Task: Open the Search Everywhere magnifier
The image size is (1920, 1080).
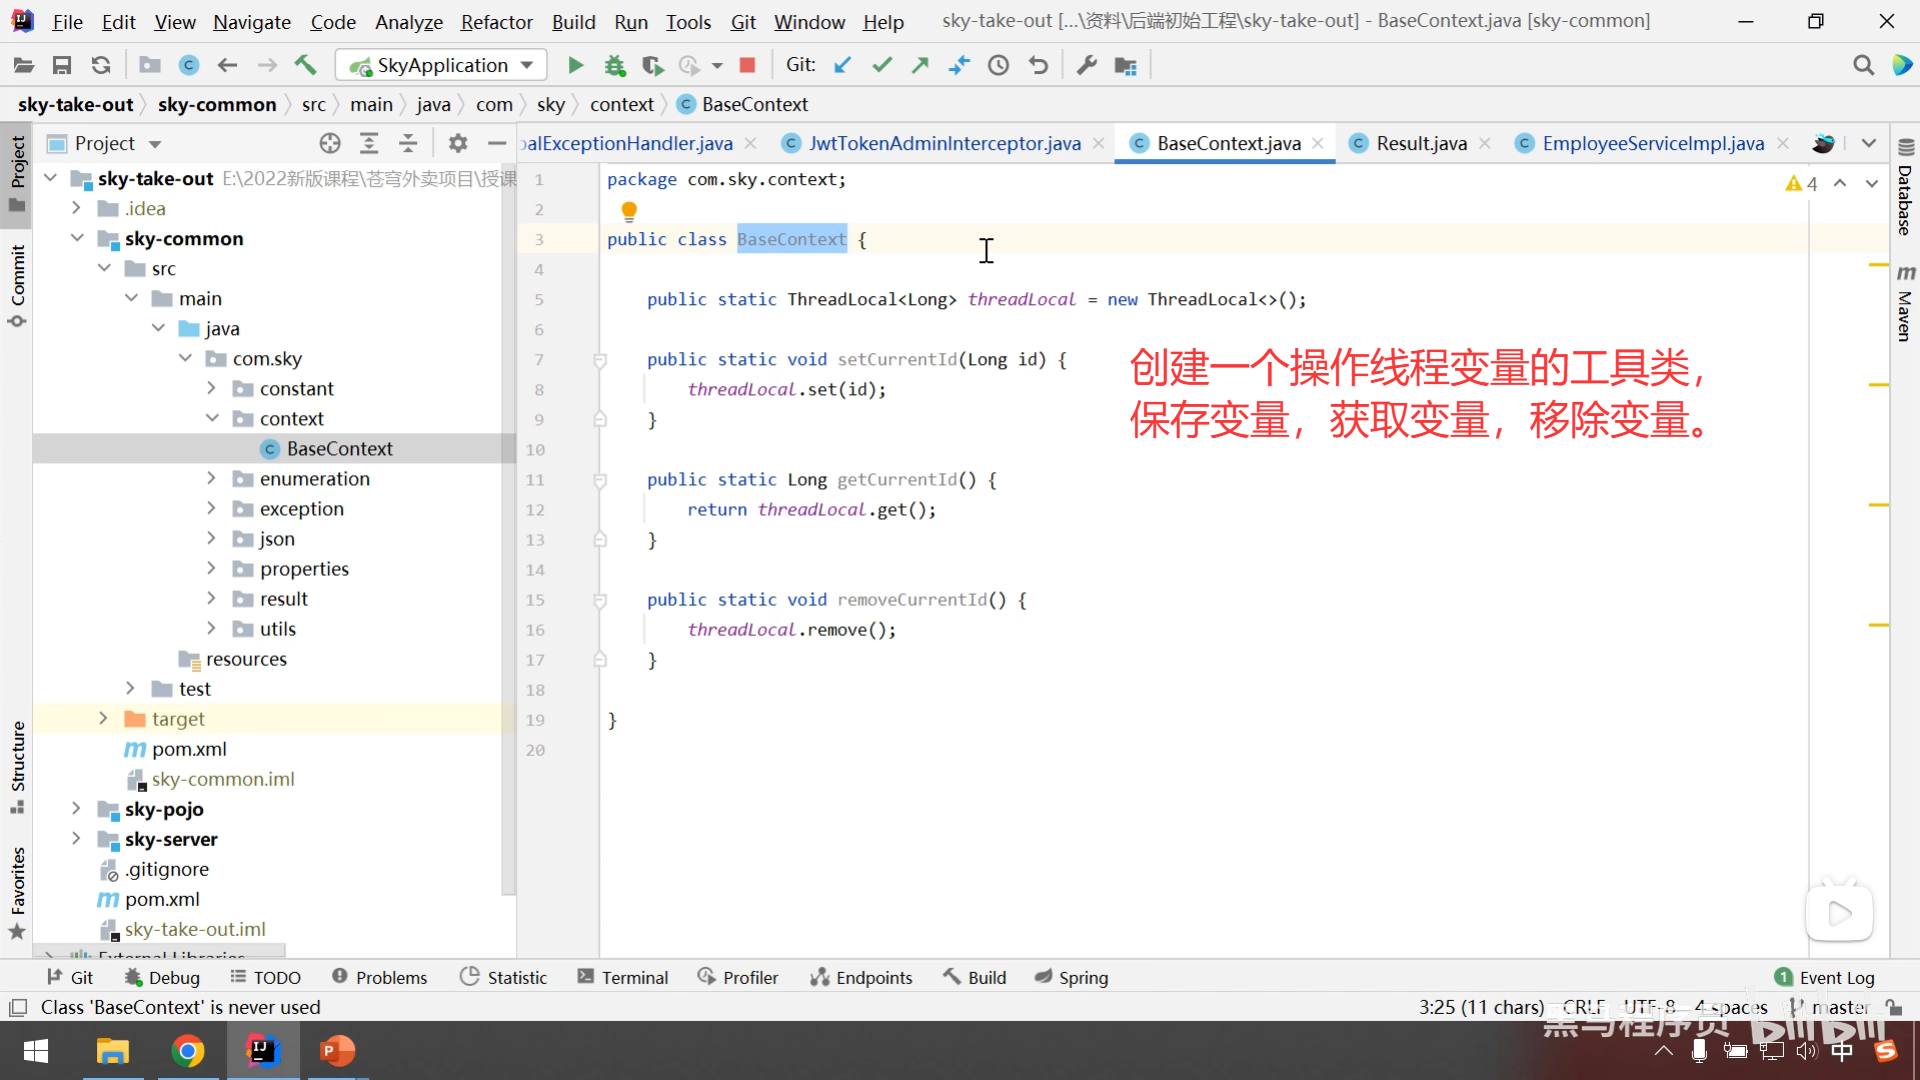Action: [1862, 65]
